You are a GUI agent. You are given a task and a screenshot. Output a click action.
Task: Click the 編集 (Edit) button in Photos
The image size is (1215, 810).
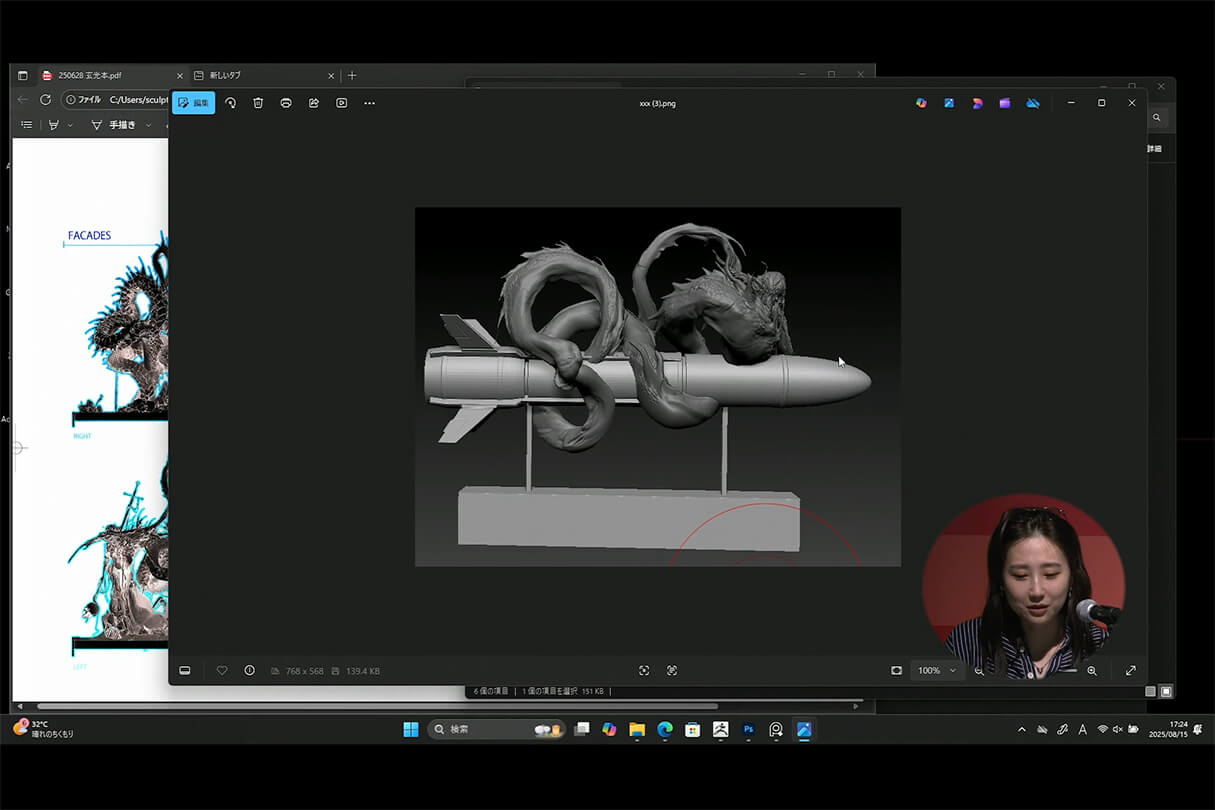click(193, 103)
